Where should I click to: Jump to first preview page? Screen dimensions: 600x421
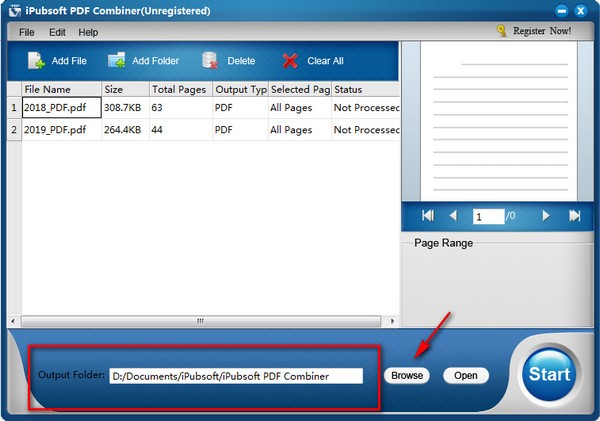[428, 216]
